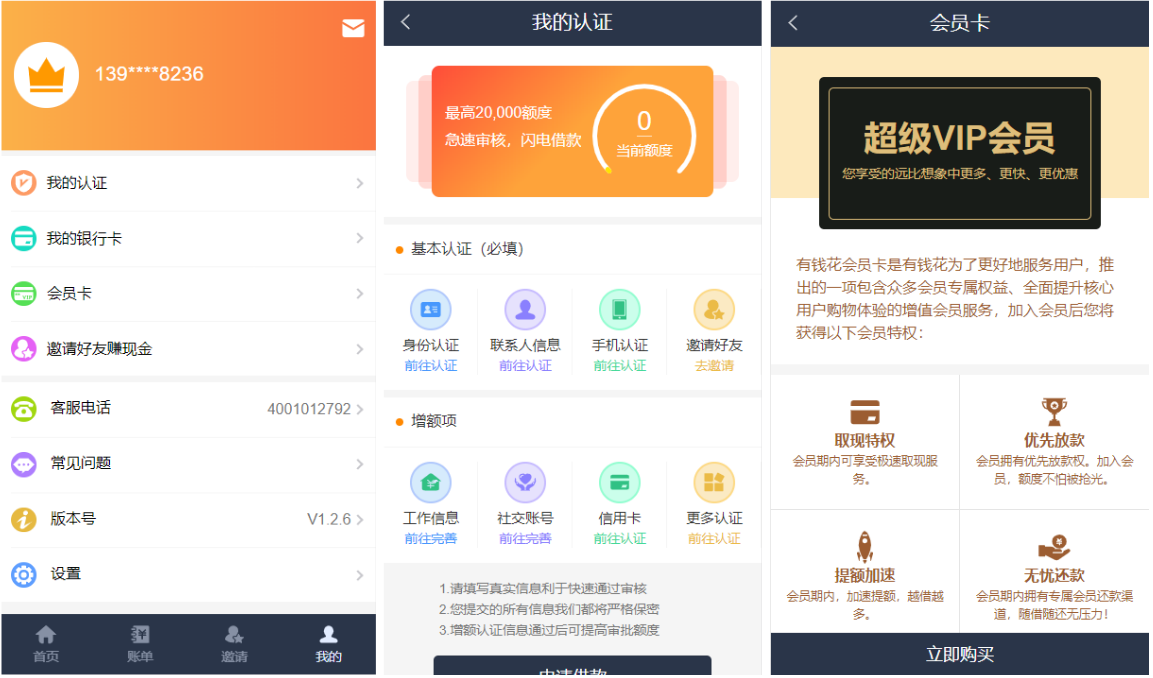This screenshot has height=678, width=1153.
Task: Open the 联系人信息 contact info verification icon
Action: click(525, 310)
